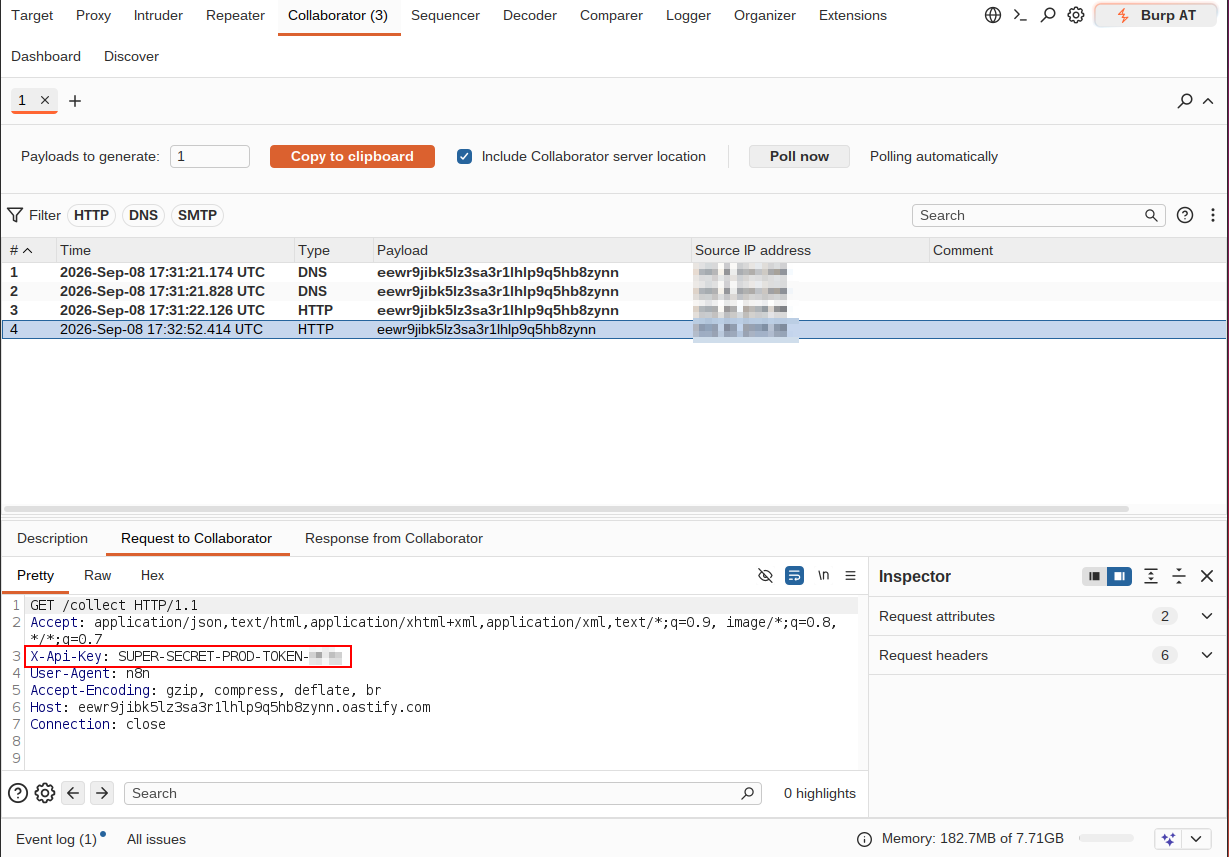The width and height of the screenshot is (1229, 857).
Task: Open the Repeater menu tab
Action: tap(235, 15)
